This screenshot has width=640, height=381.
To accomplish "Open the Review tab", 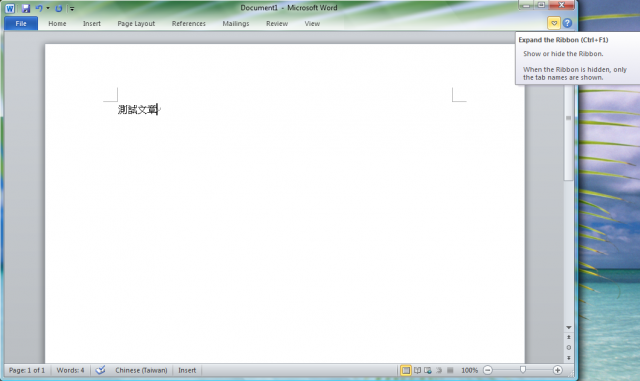I will coord(277,24).
